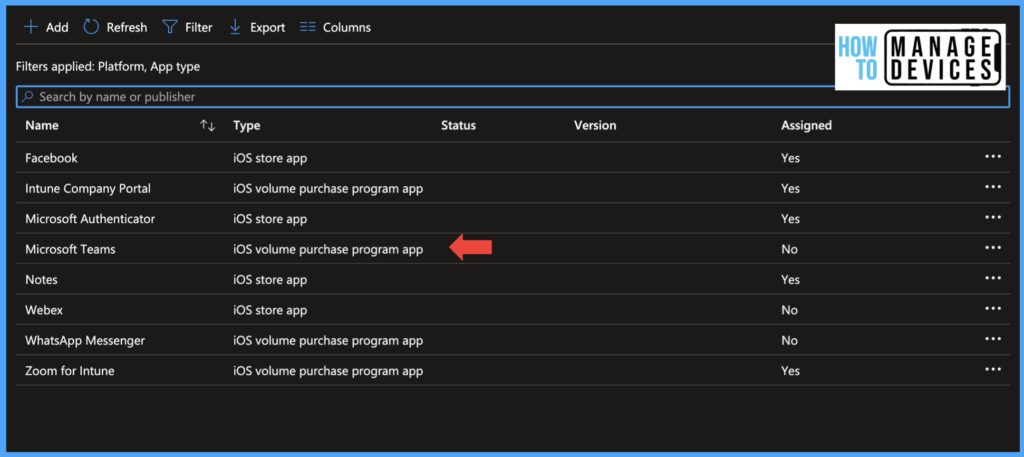The height and width of the screenshot is (457, 1024).
Task: Click Notes' iOS store app type
Action: coord(270,279)
